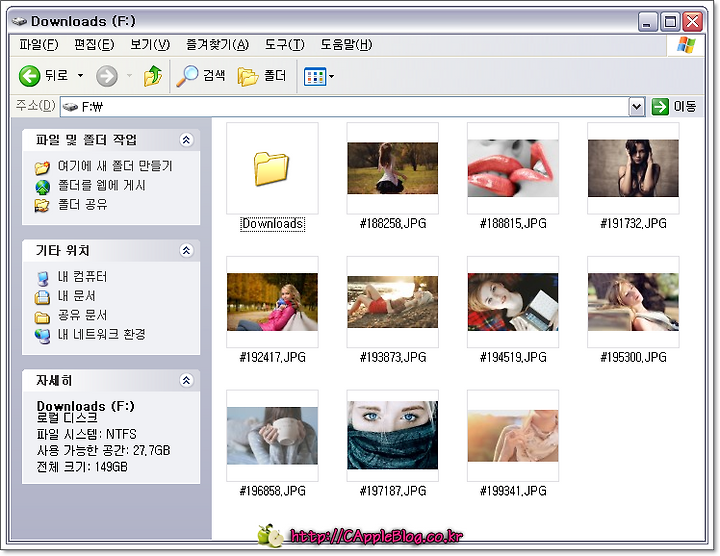Click the address bar showing F:₩
This screenshot has height=556, width=720.
[344, 107]
